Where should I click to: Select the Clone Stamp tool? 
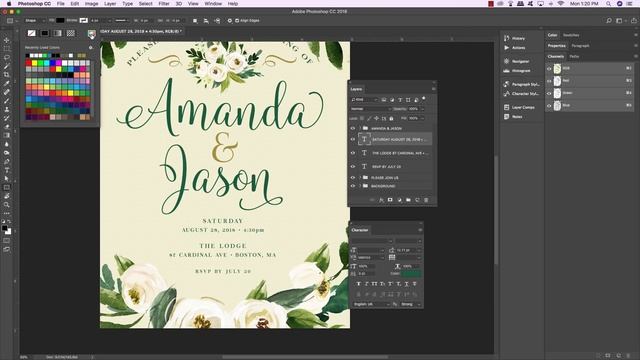pos(7,109)
